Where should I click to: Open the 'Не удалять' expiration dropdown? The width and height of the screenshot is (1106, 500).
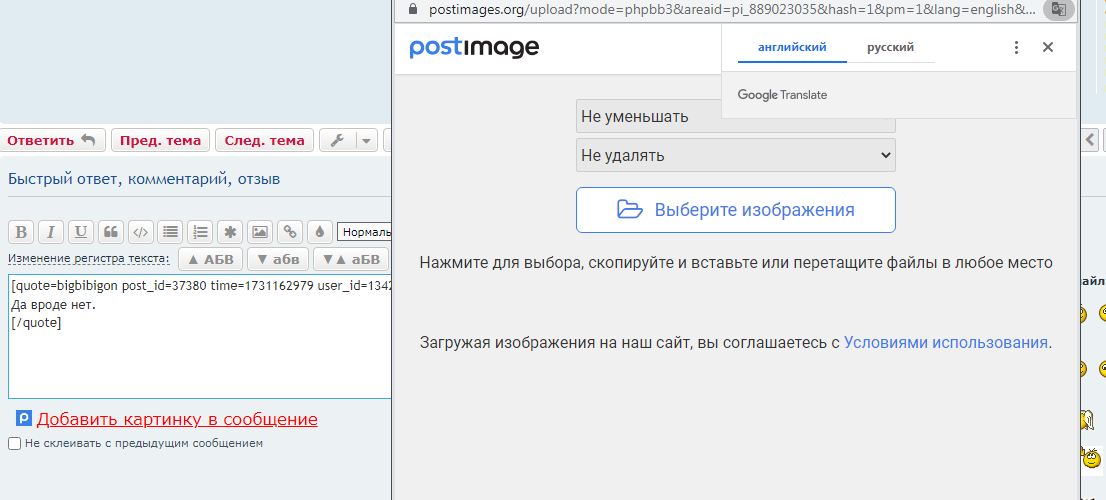pos(736,155)
